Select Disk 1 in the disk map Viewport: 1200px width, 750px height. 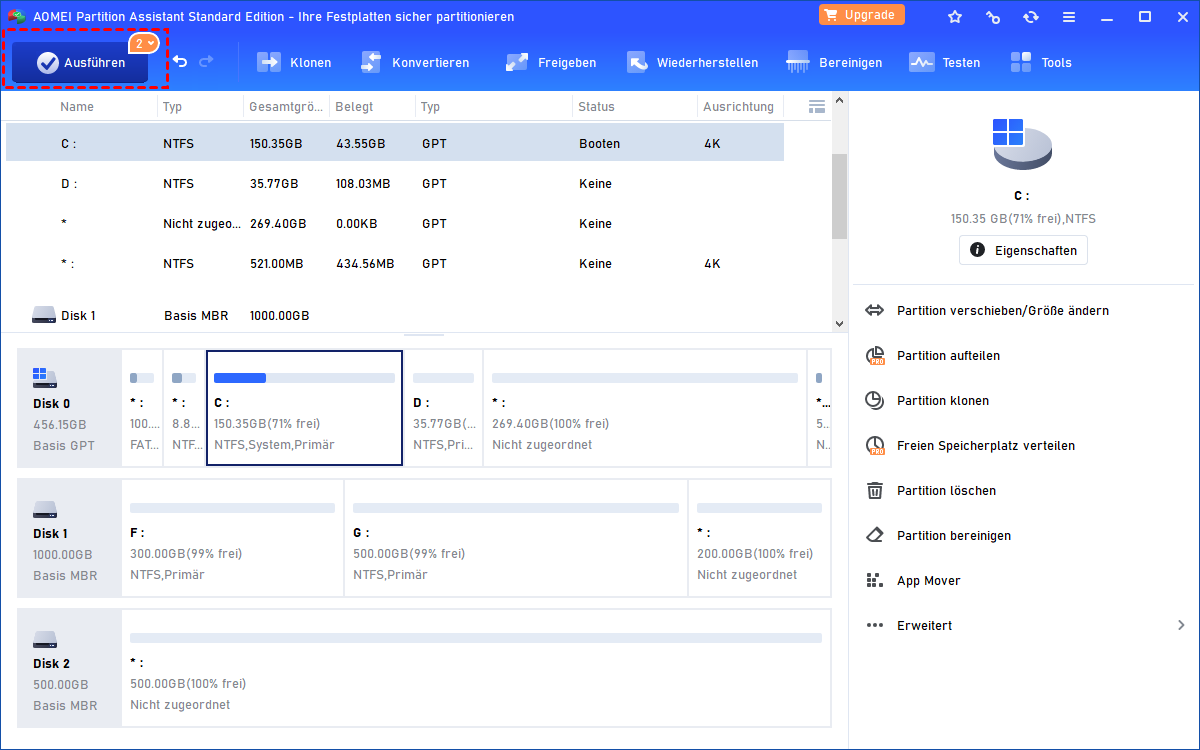[x=69, y=538]
